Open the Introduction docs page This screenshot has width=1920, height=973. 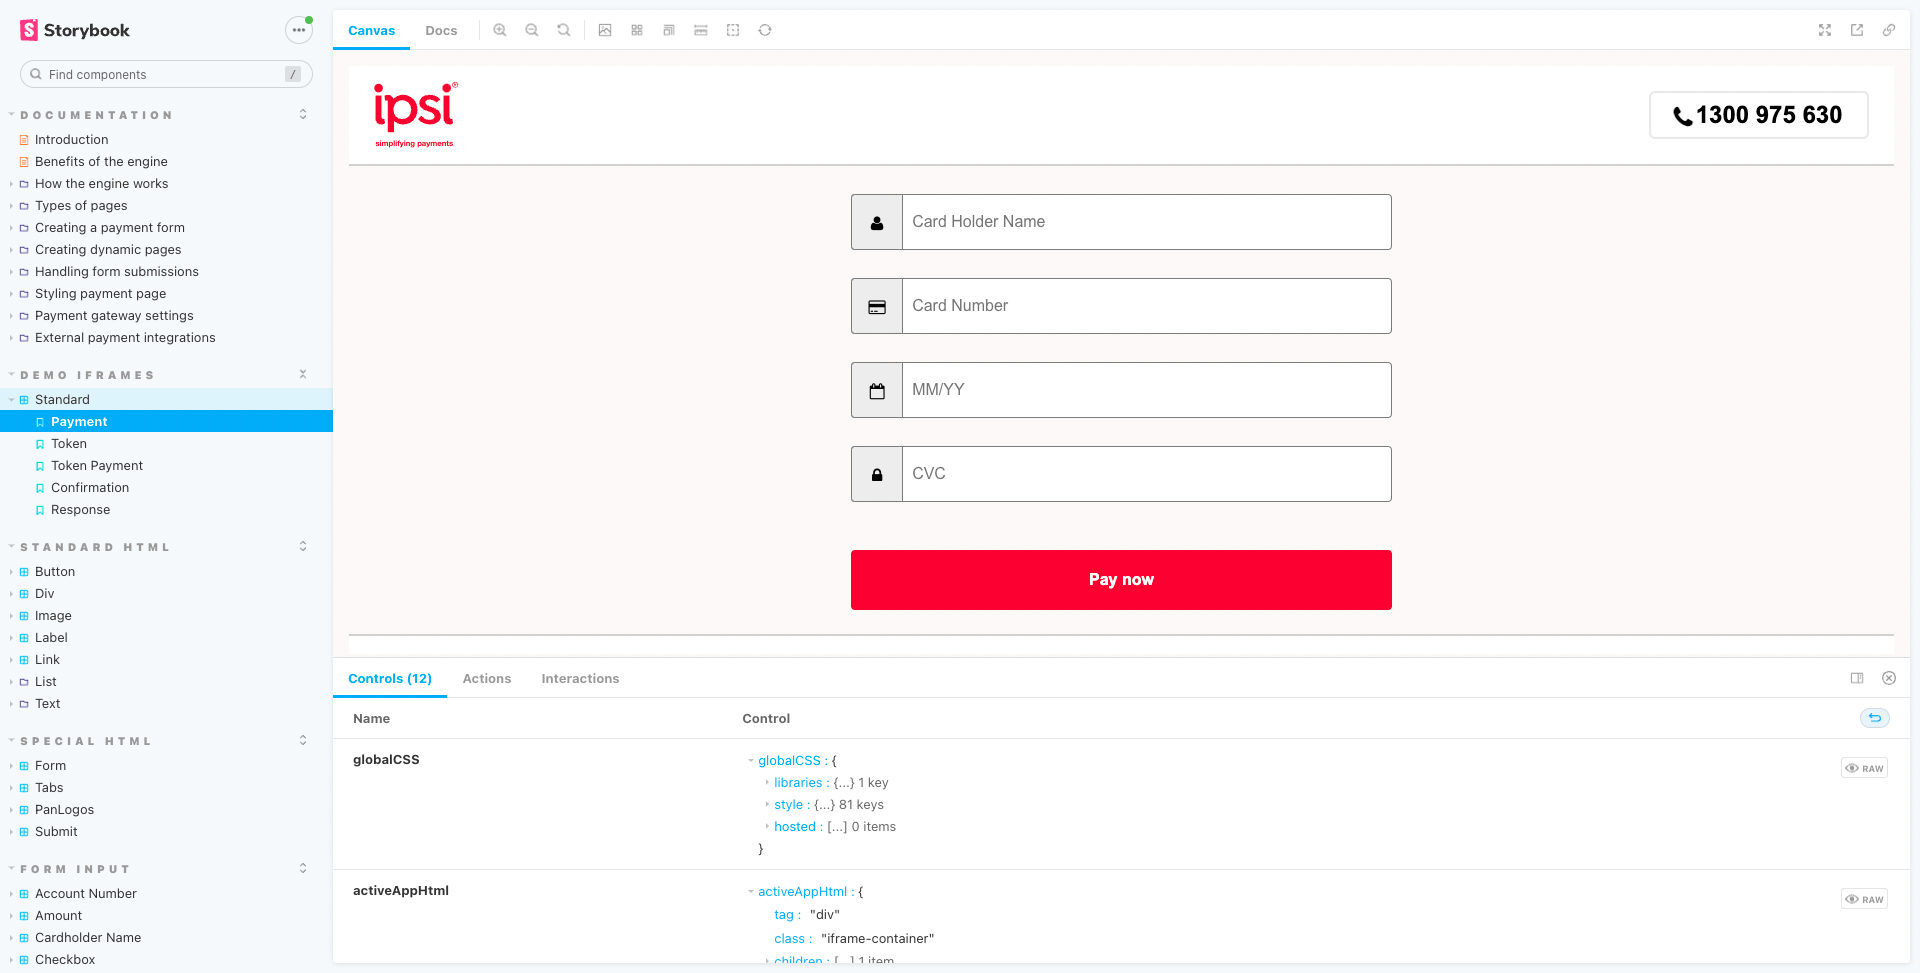pos(71,140)
